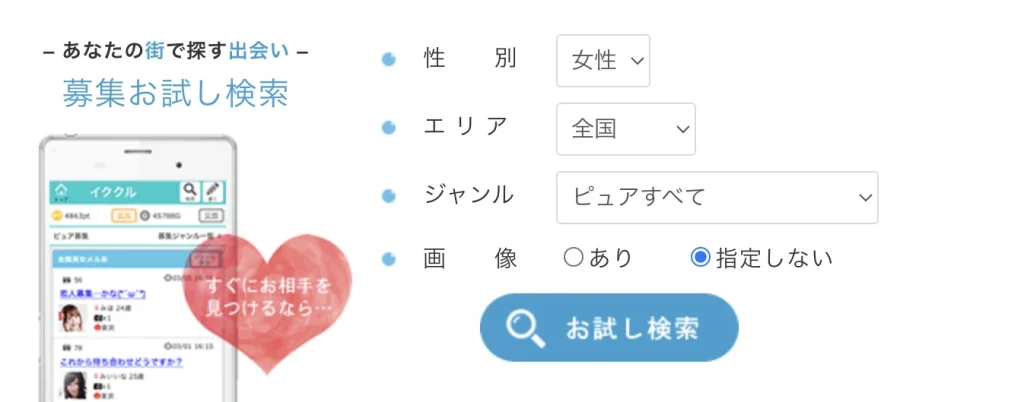Viewport: 1024px width, 402px height.
Task: Select the あり image radio button
Action: [x=573, y=258]
